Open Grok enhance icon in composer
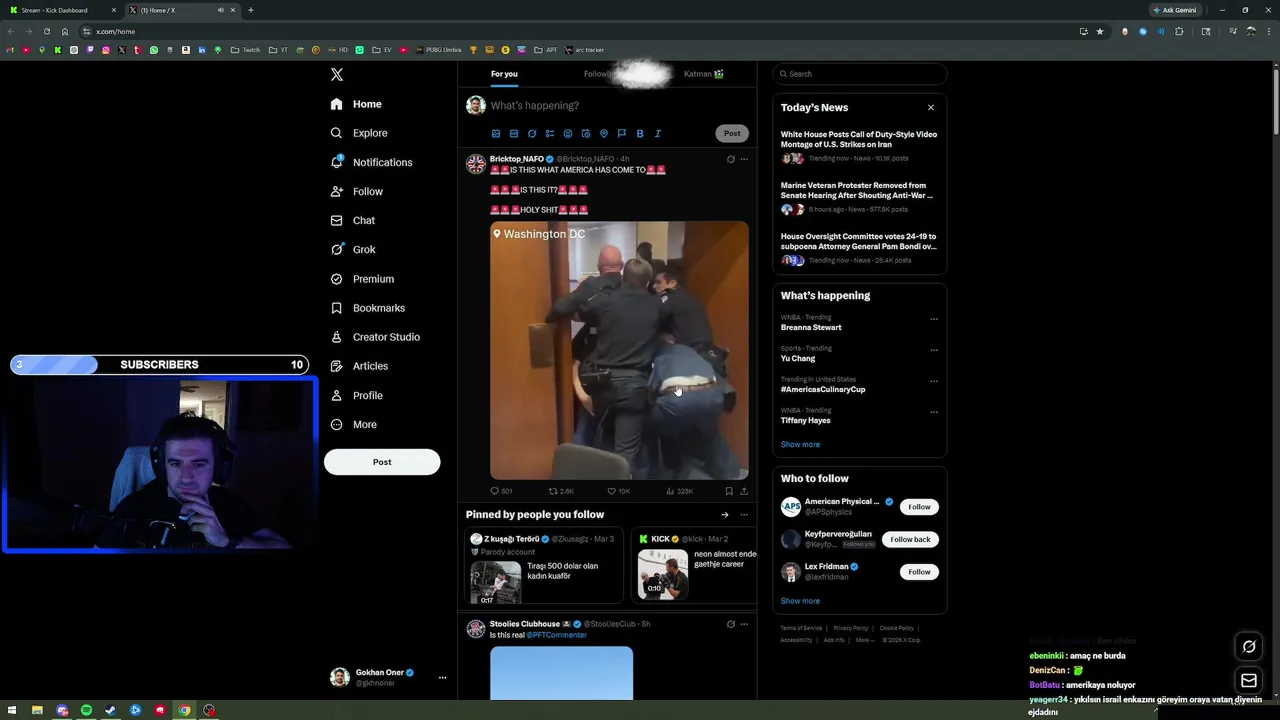The image size is (1280, 720). coord(532,133)
